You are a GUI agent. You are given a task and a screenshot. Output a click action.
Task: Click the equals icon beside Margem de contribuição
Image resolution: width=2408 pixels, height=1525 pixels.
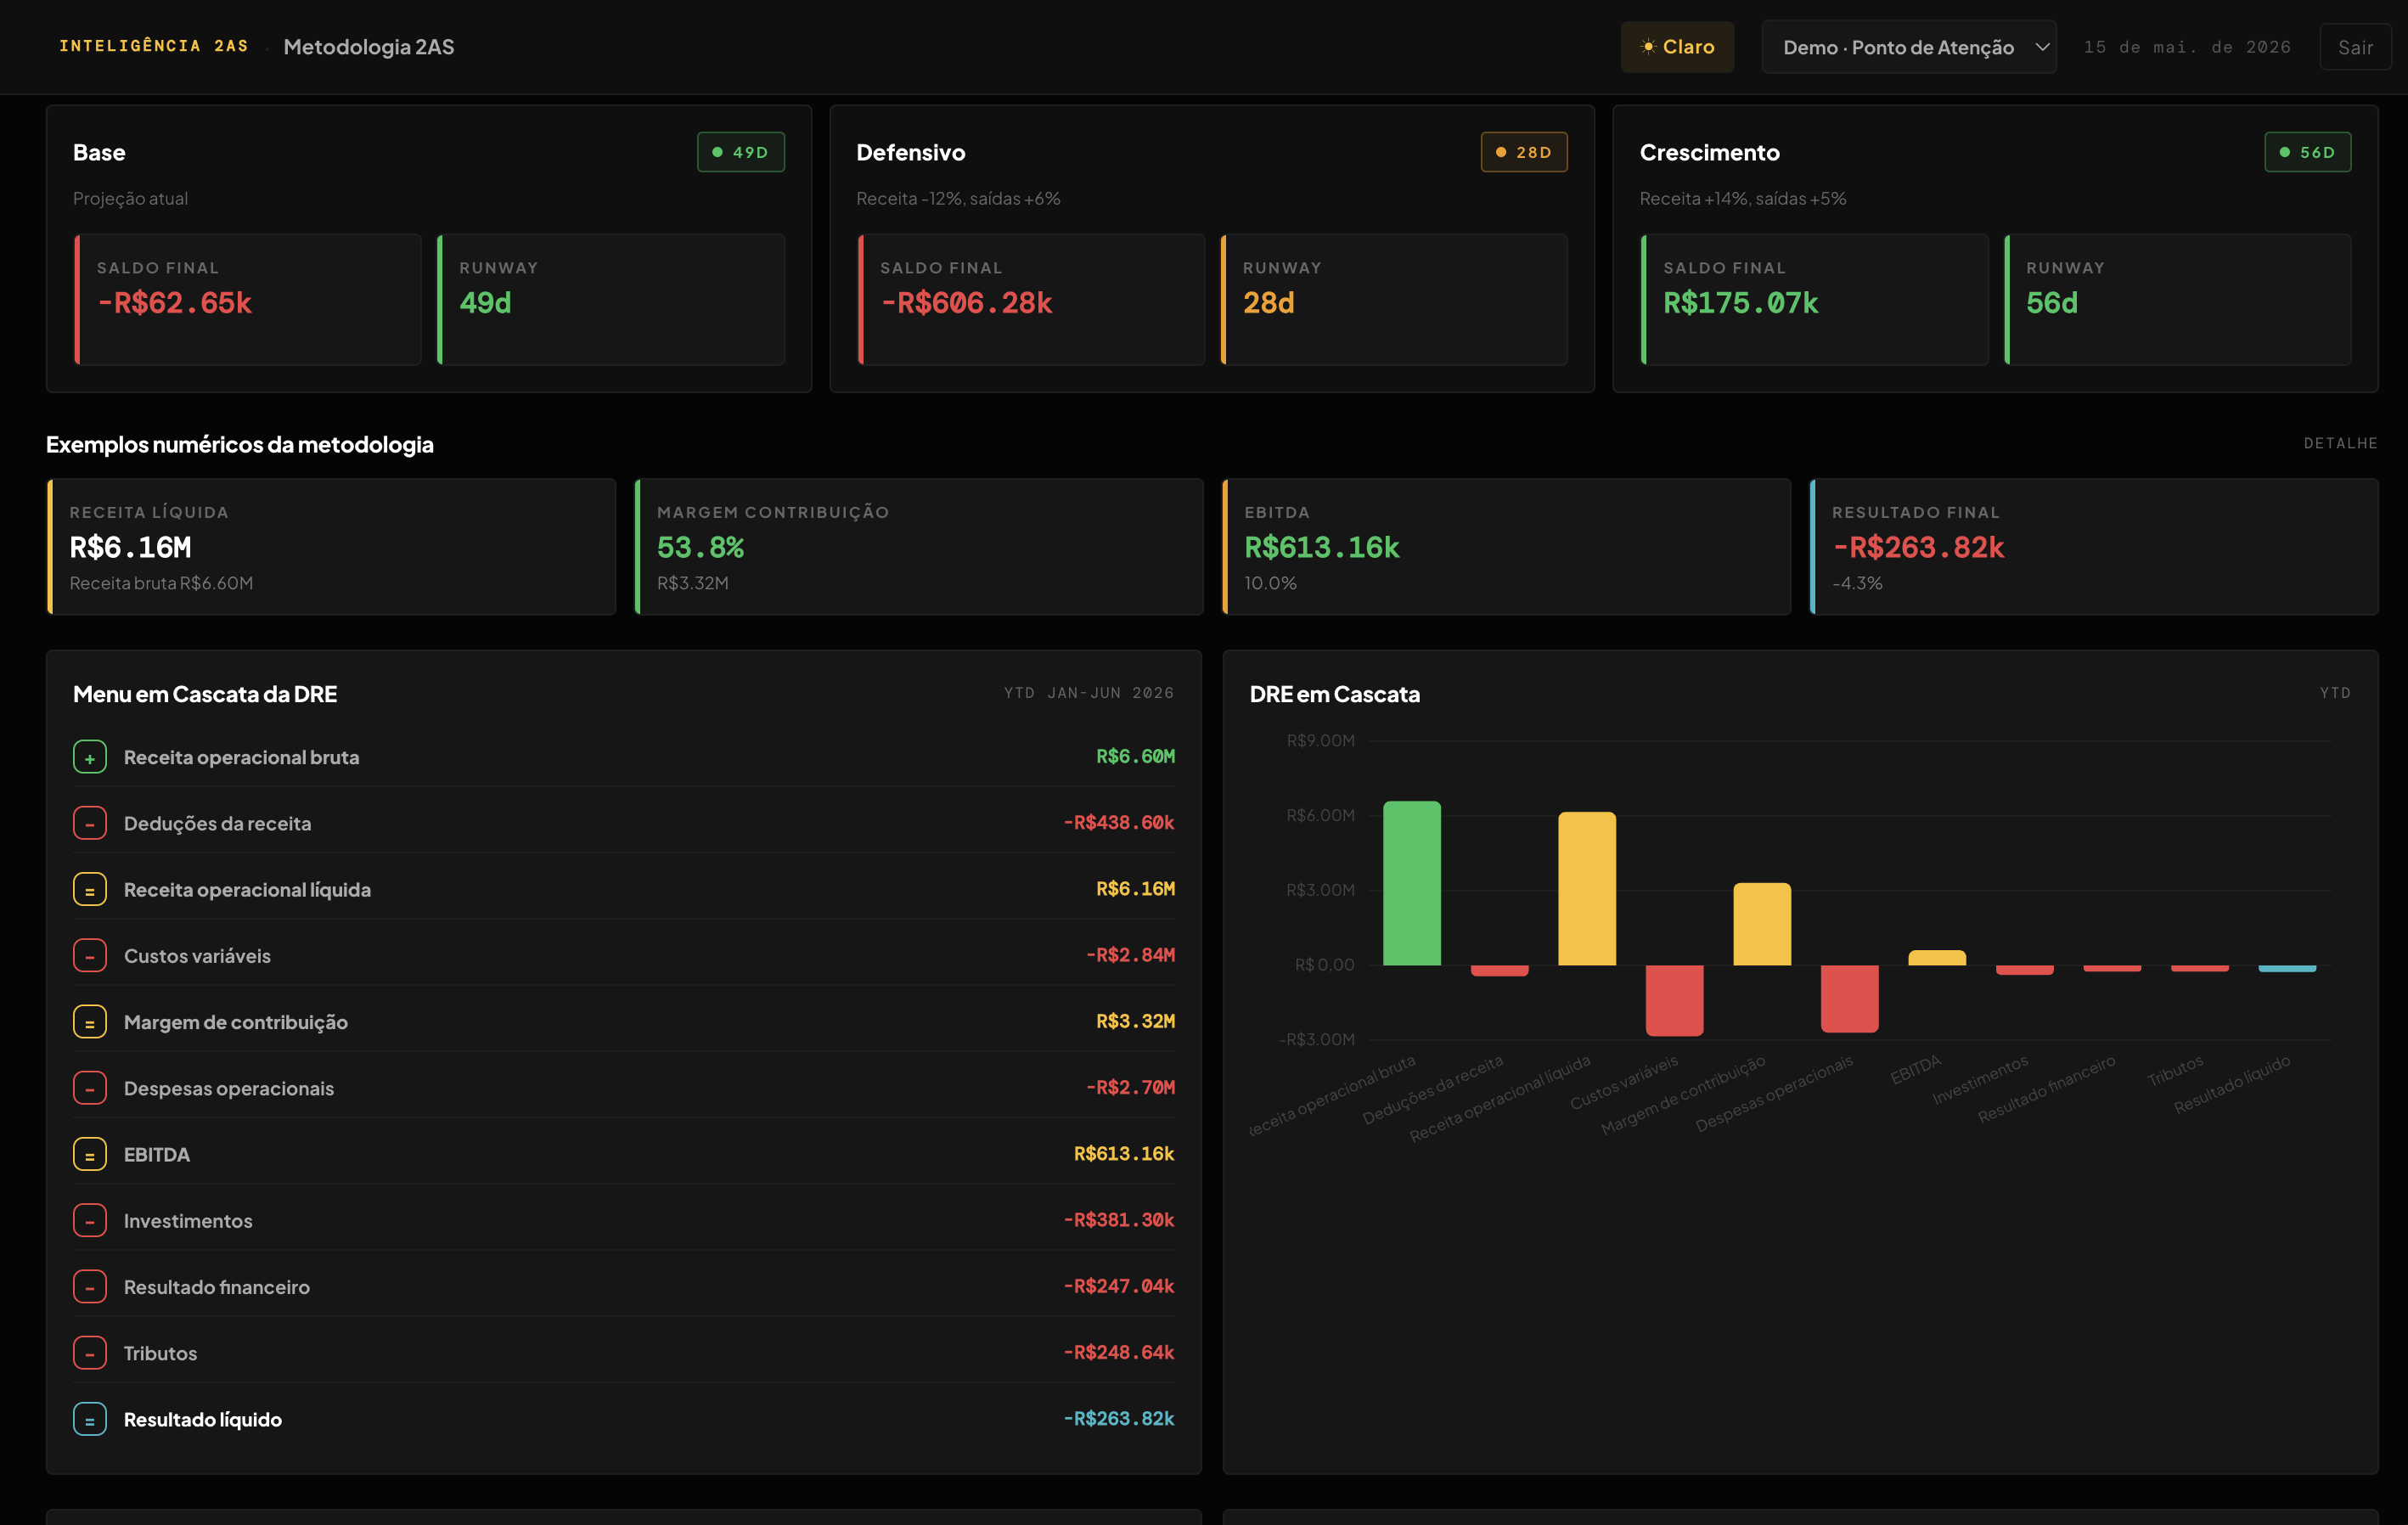(90, 1022)
